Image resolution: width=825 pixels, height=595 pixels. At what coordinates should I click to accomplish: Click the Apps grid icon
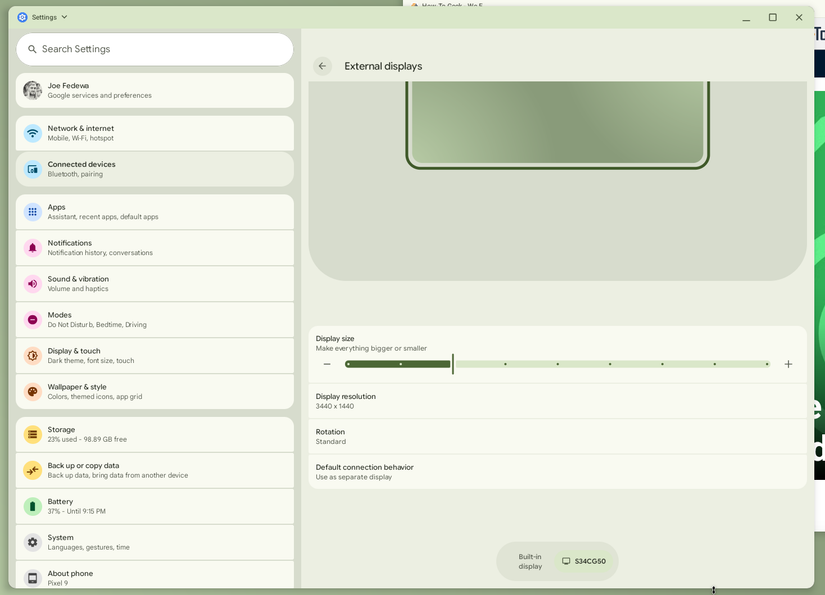[x=33, y=211]
